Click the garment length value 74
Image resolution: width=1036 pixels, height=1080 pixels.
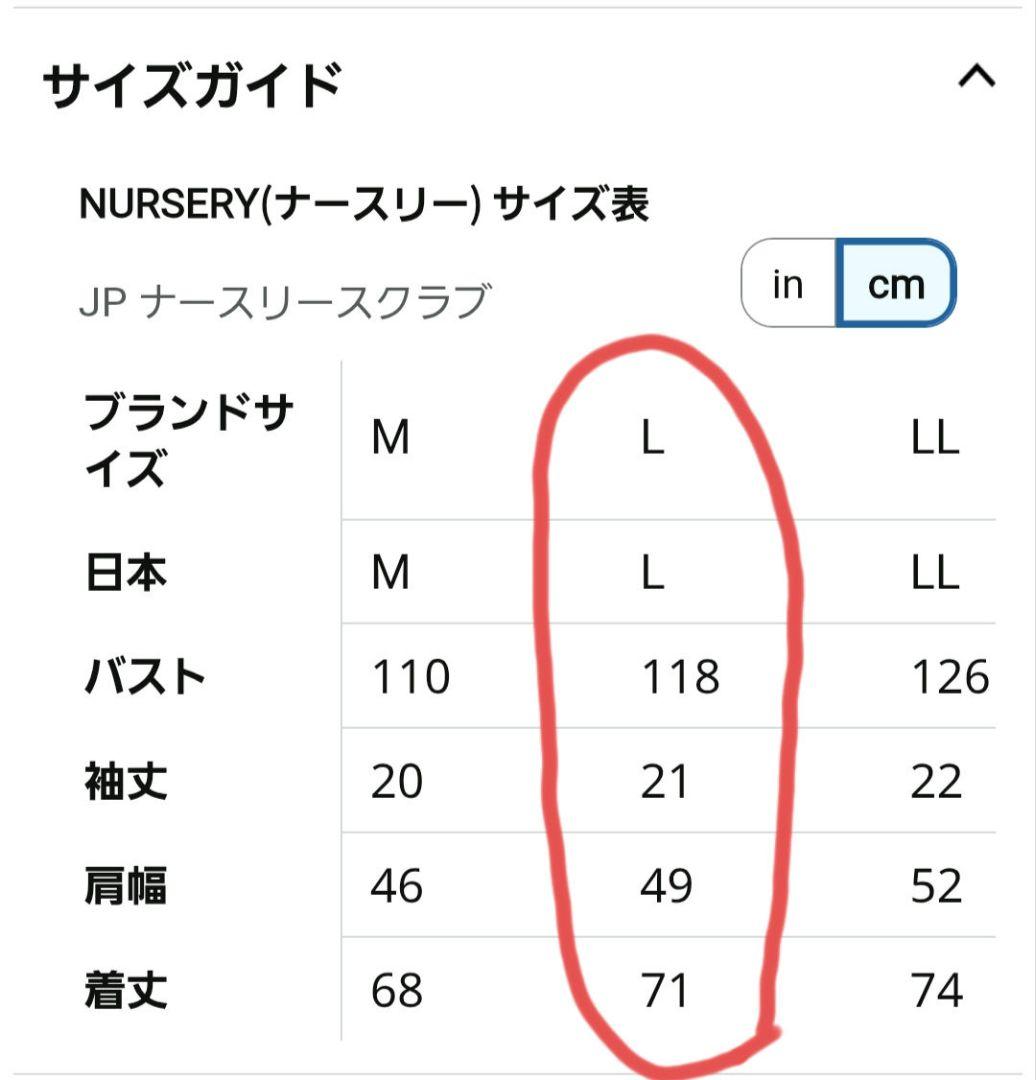(x=937, y=990)
